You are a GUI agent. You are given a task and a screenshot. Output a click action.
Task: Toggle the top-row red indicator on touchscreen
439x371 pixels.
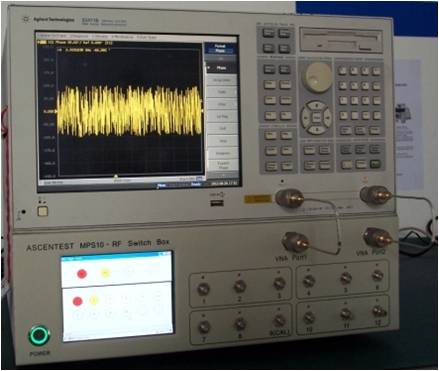[x=82, y=274]
